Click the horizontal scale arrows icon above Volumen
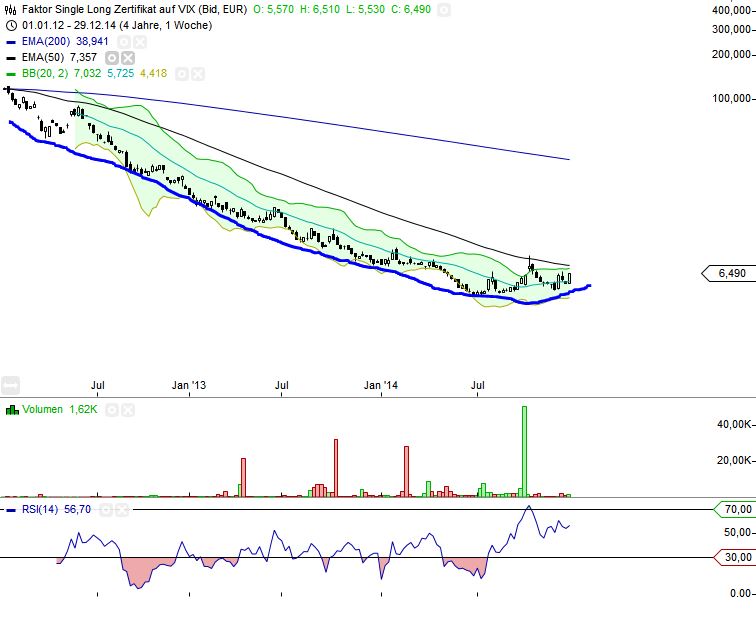The width and height of the screenshot is (756, 624). (10, 385)
